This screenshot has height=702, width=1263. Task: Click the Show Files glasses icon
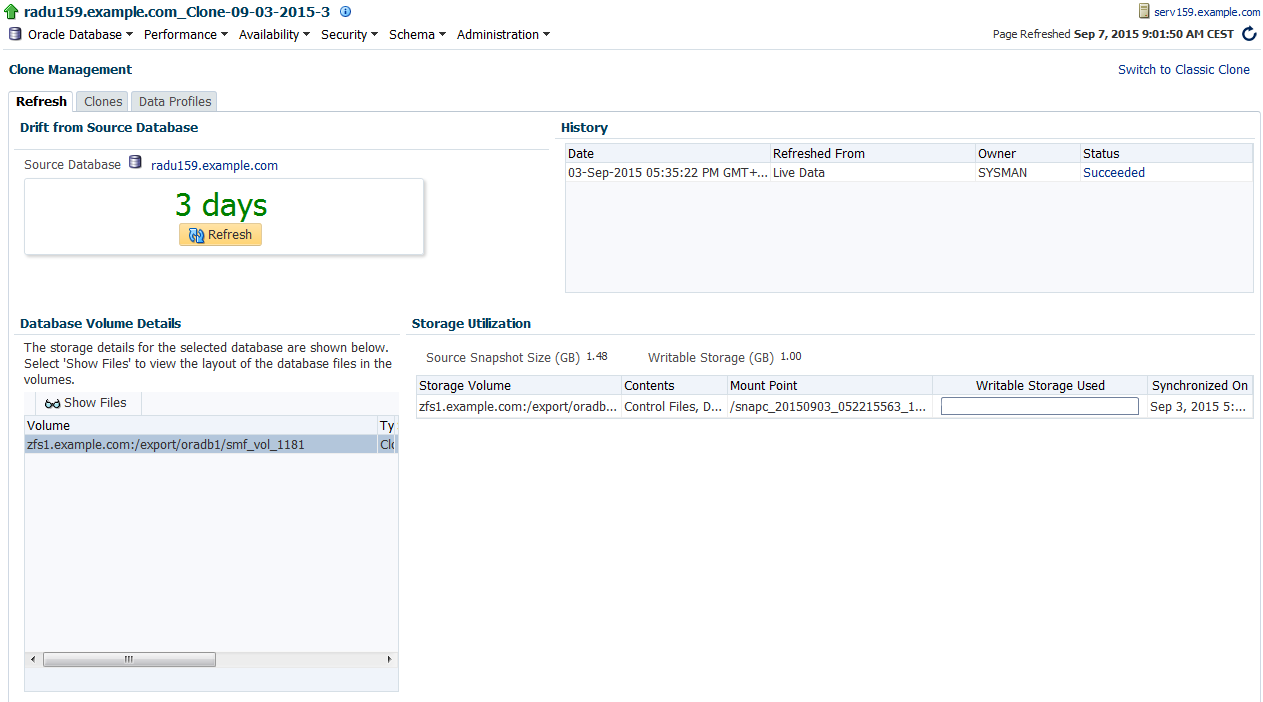pyautogui.click(x=53, y=403)
